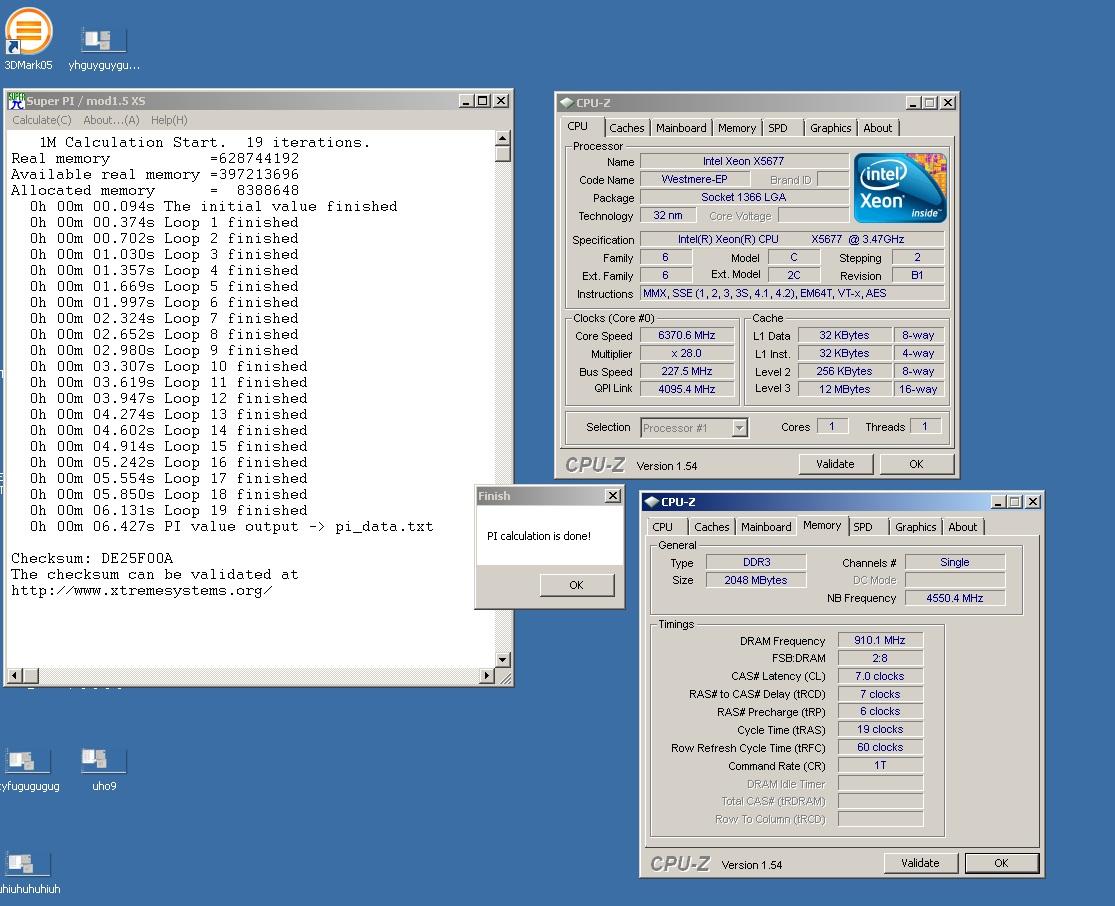Click the QPI Link 4095.4 MHz field

click(x=687, y=389)
